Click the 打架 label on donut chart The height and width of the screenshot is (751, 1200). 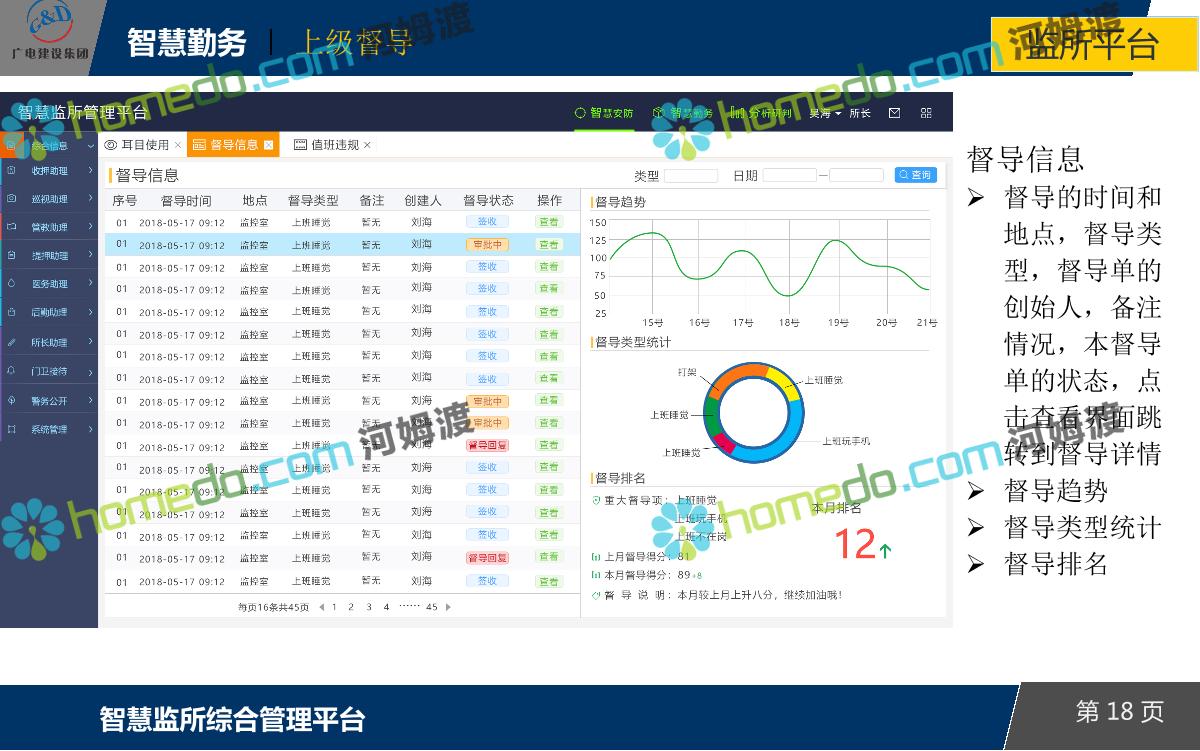[687, 371]
